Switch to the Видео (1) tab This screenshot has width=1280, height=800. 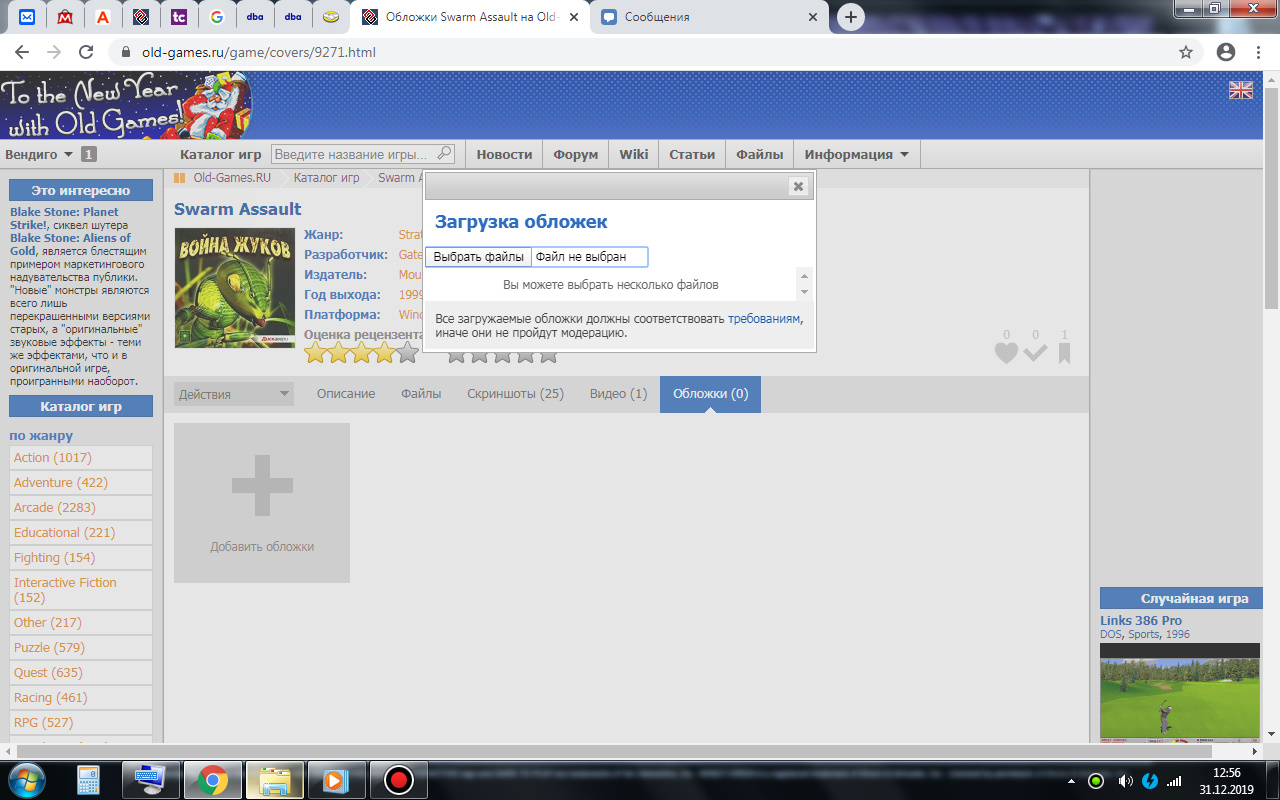coord(618,394)
